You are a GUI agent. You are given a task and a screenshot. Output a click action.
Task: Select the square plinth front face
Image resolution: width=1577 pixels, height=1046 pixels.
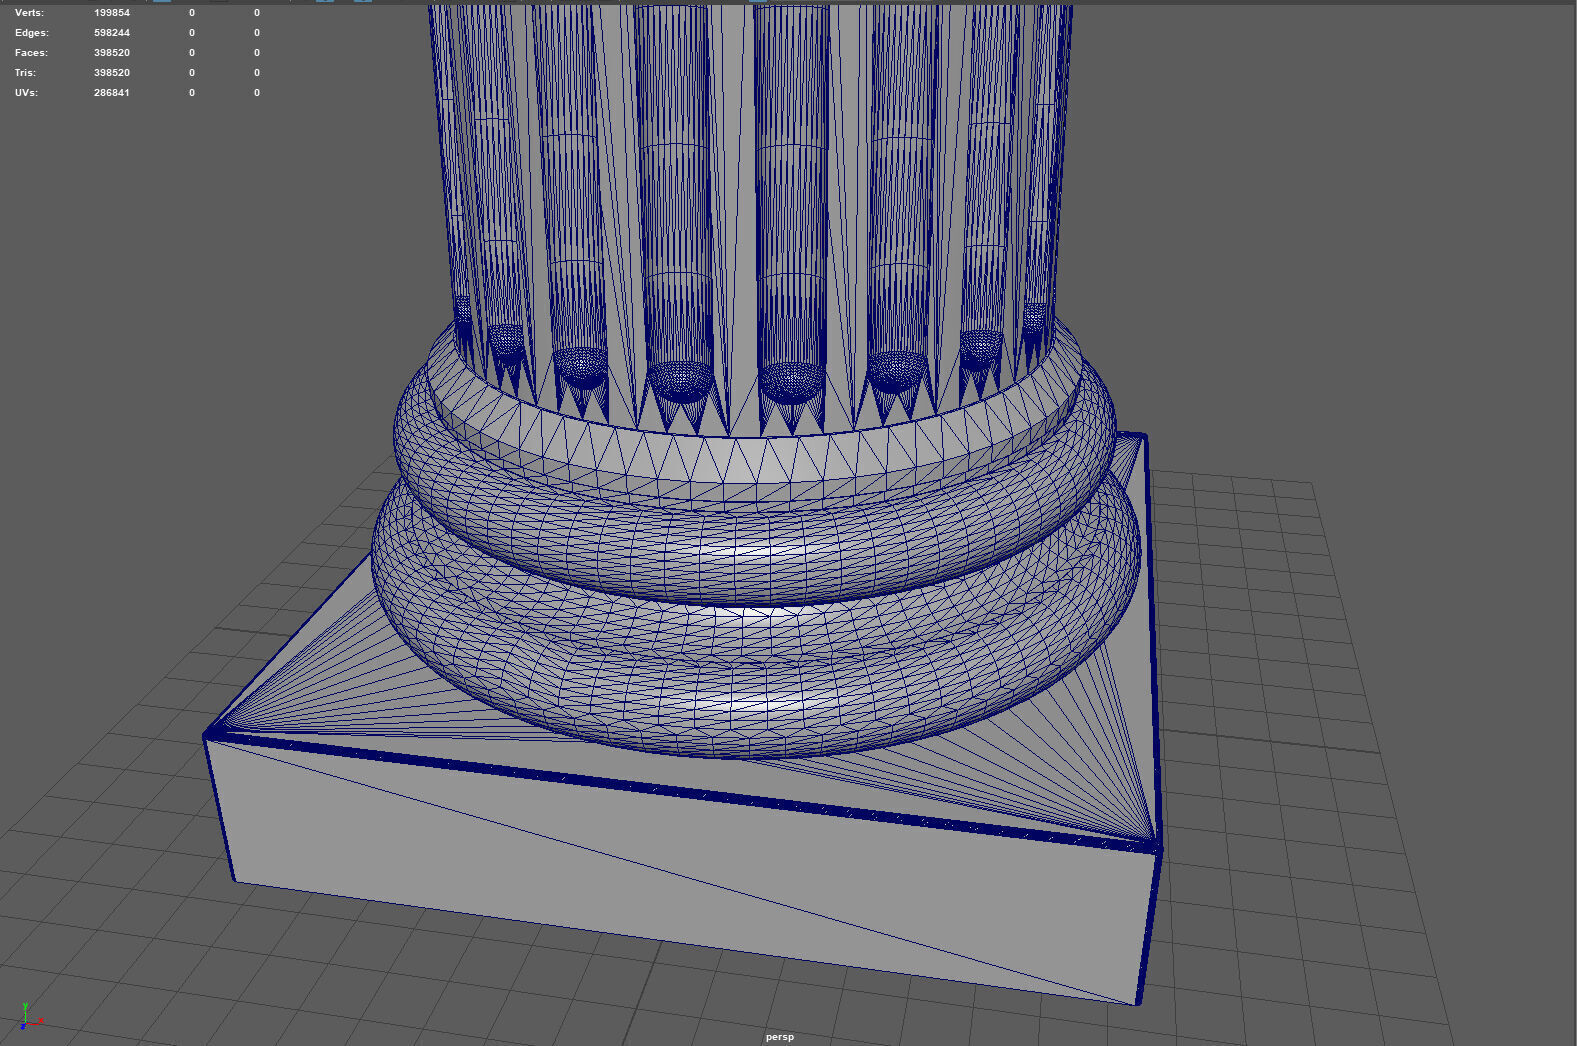[x=680, y=870]
